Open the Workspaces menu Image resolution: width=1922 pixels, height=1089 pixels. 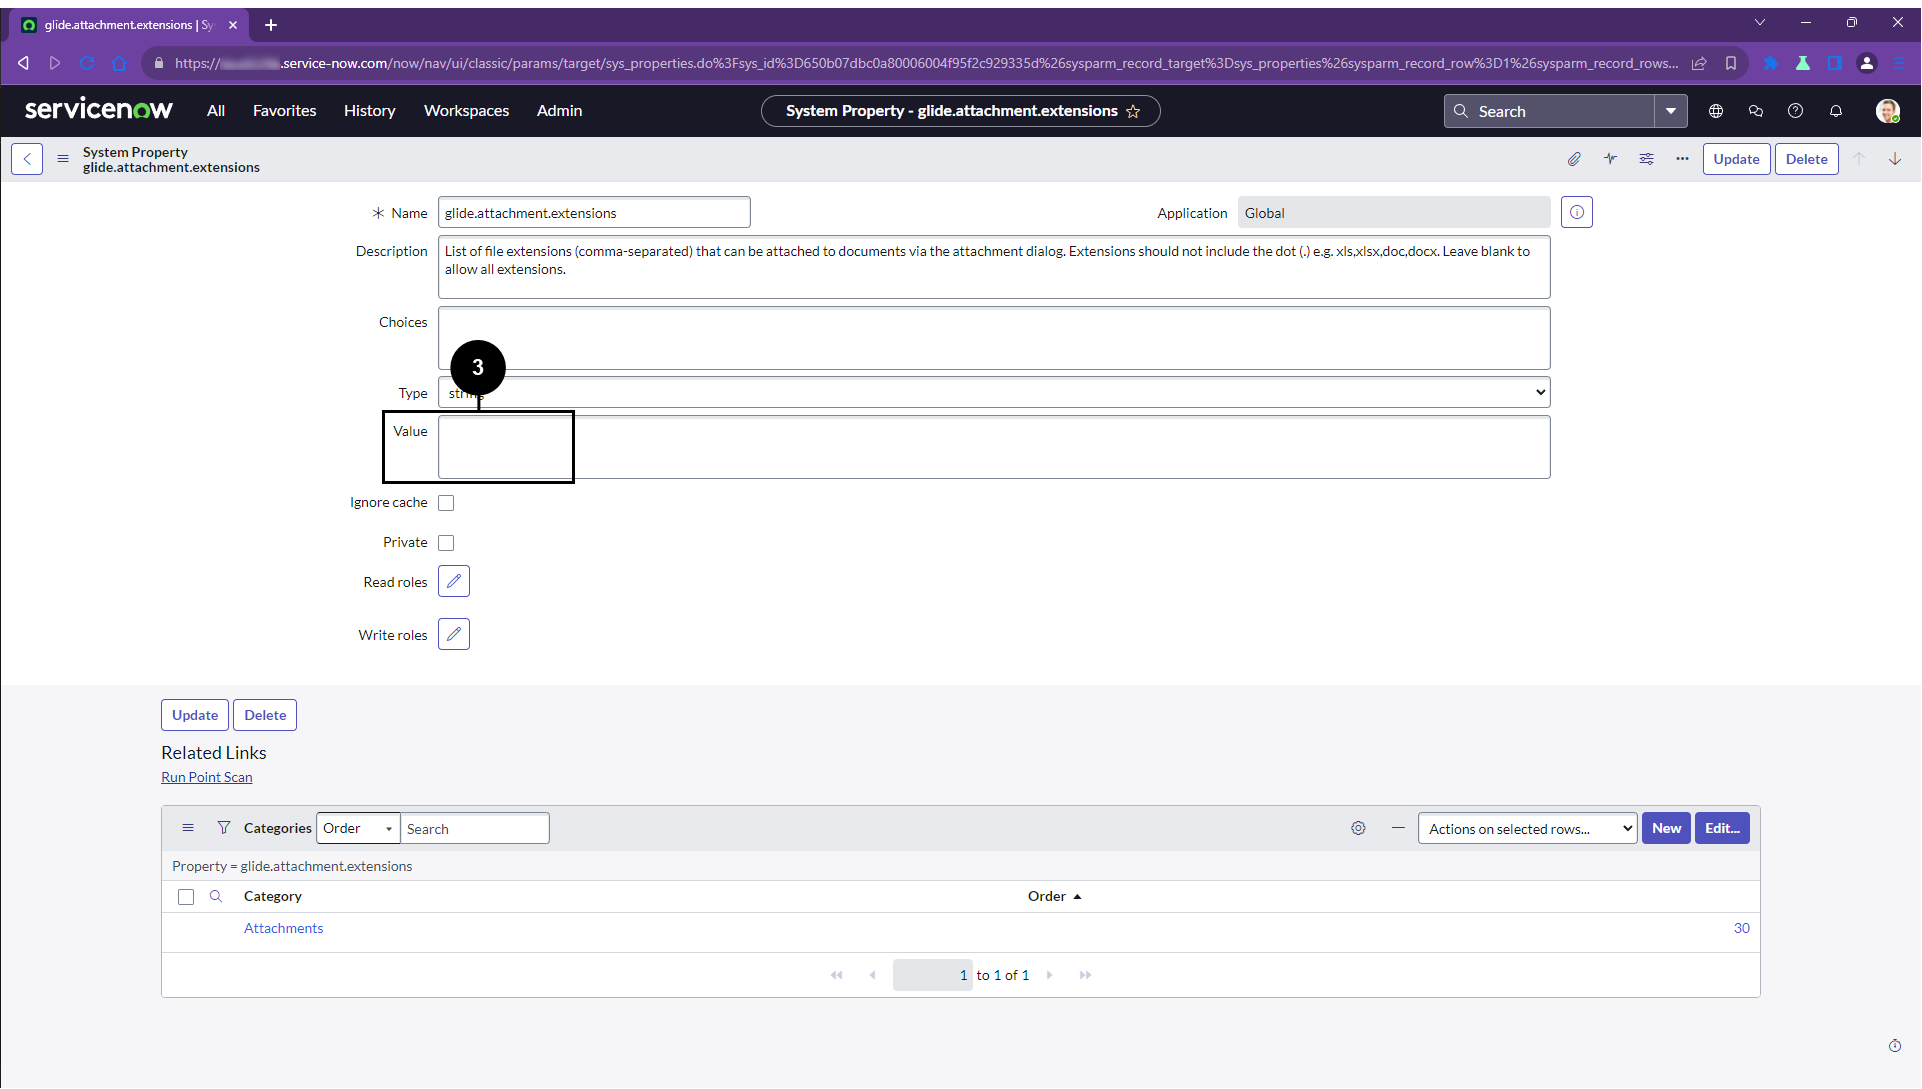coord(466,111)
